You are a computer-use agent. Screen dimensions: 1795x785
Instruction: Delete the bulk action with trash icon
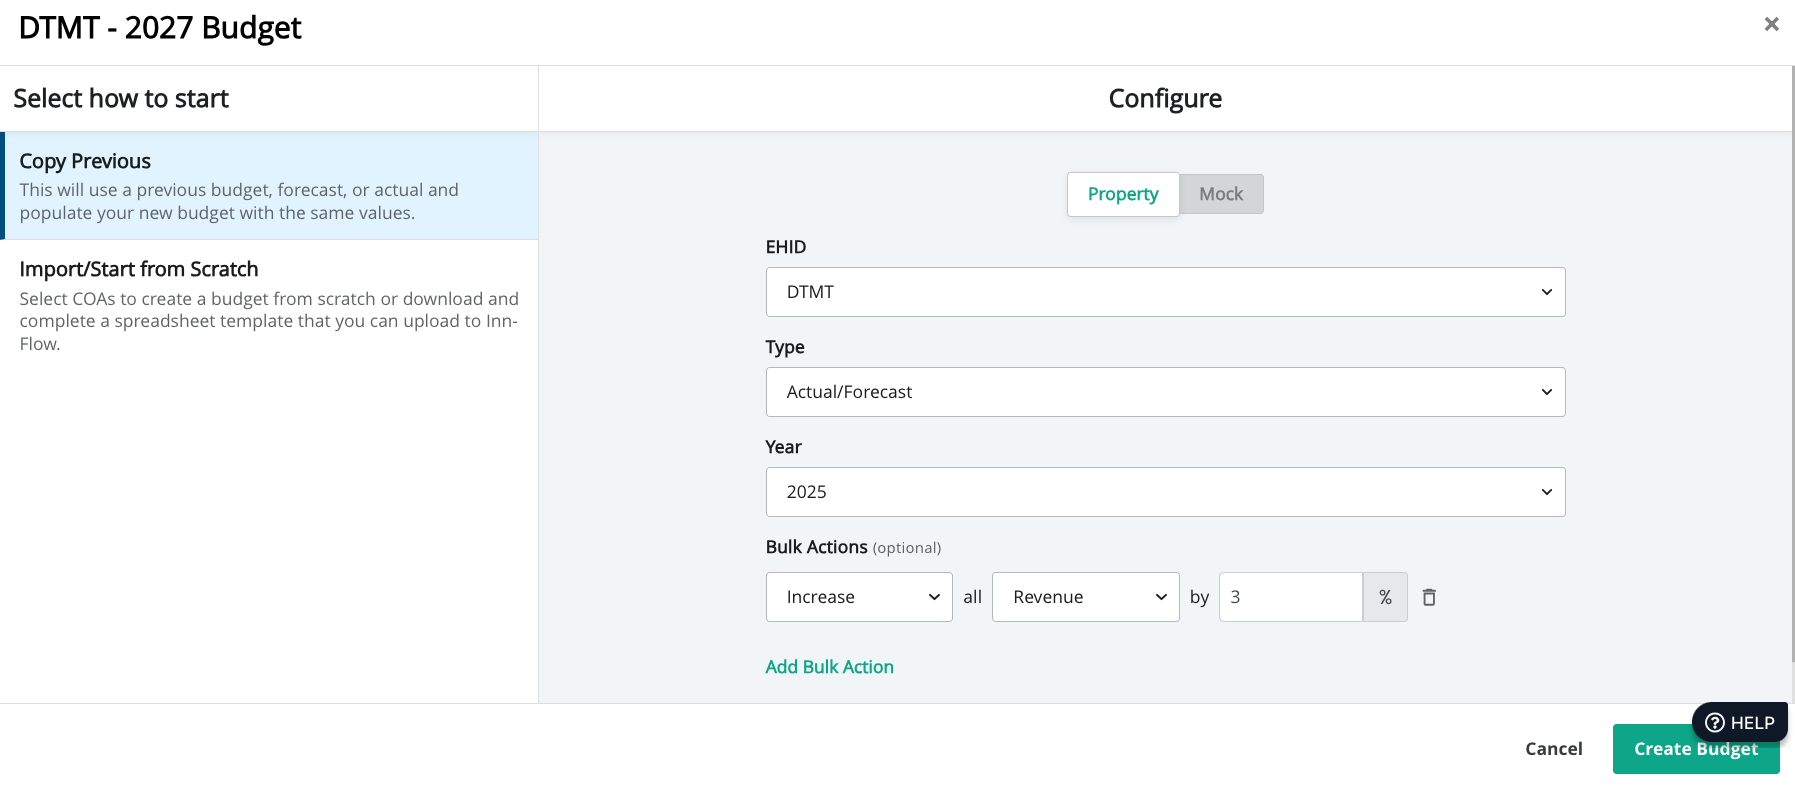click(1429, 597)
